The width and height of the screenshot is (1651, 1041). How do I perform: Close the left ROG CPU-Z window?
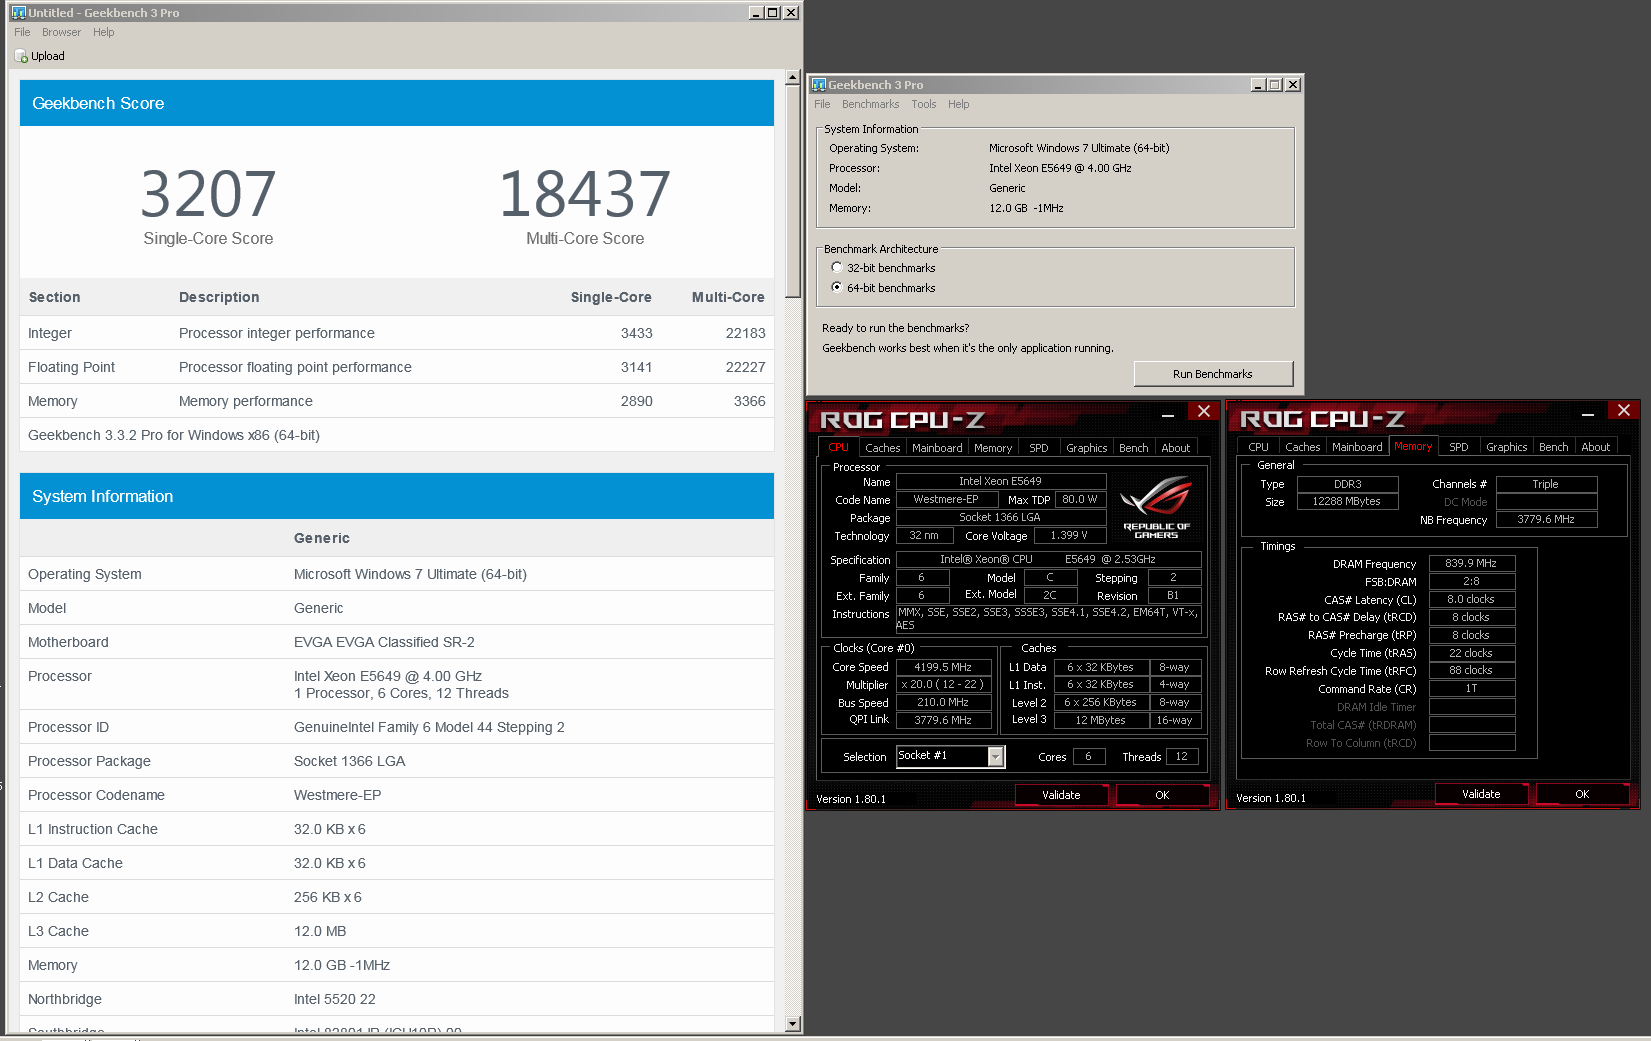coord(1204,411)
